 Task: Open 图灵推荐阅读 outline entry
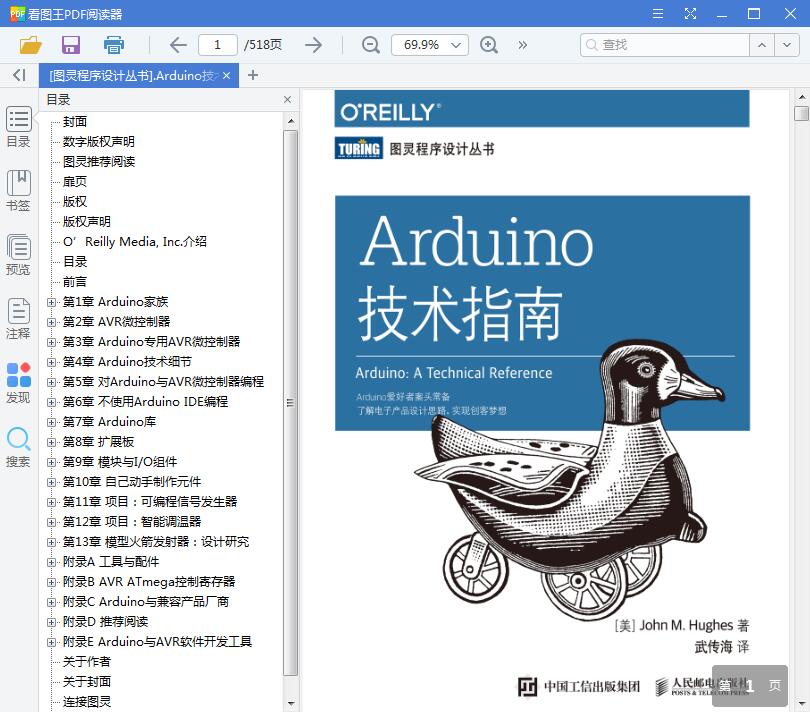99,162
